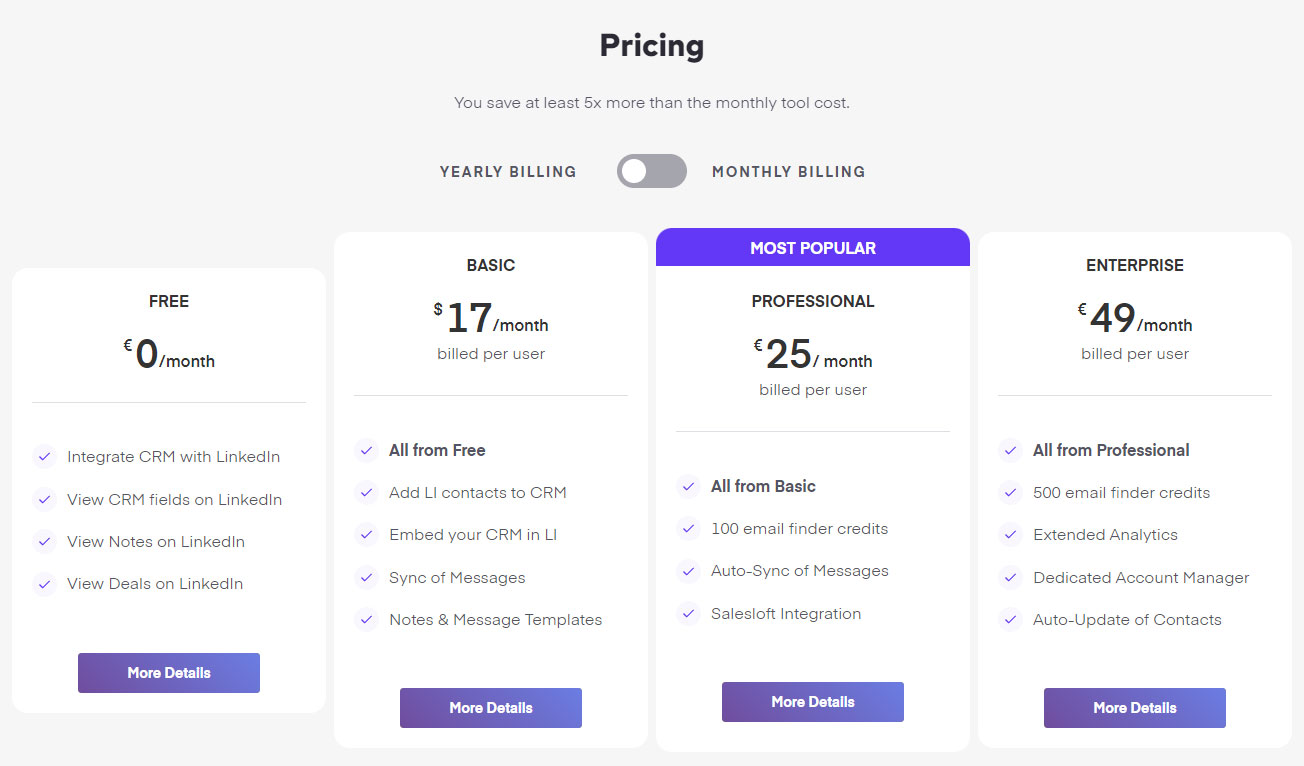Select the MONTHLY BILLING label

(x=789, y=172)
